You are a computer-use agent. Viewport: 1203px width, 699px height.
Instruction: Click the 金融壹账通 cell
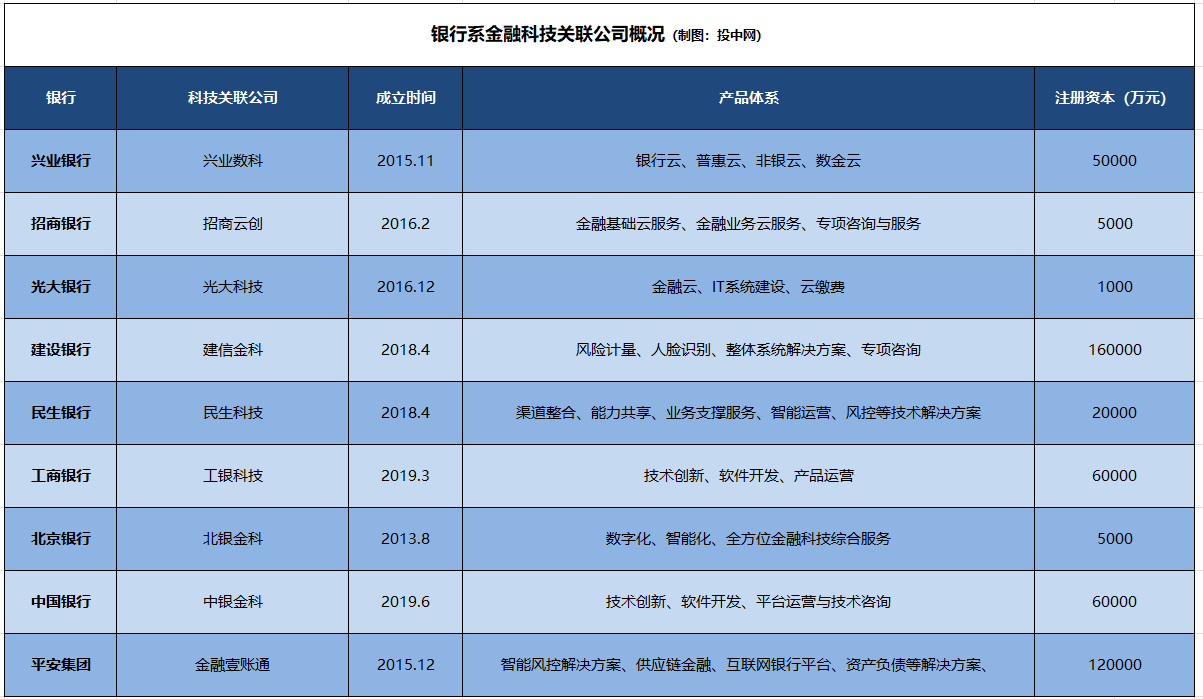click(x=233, y=665)
